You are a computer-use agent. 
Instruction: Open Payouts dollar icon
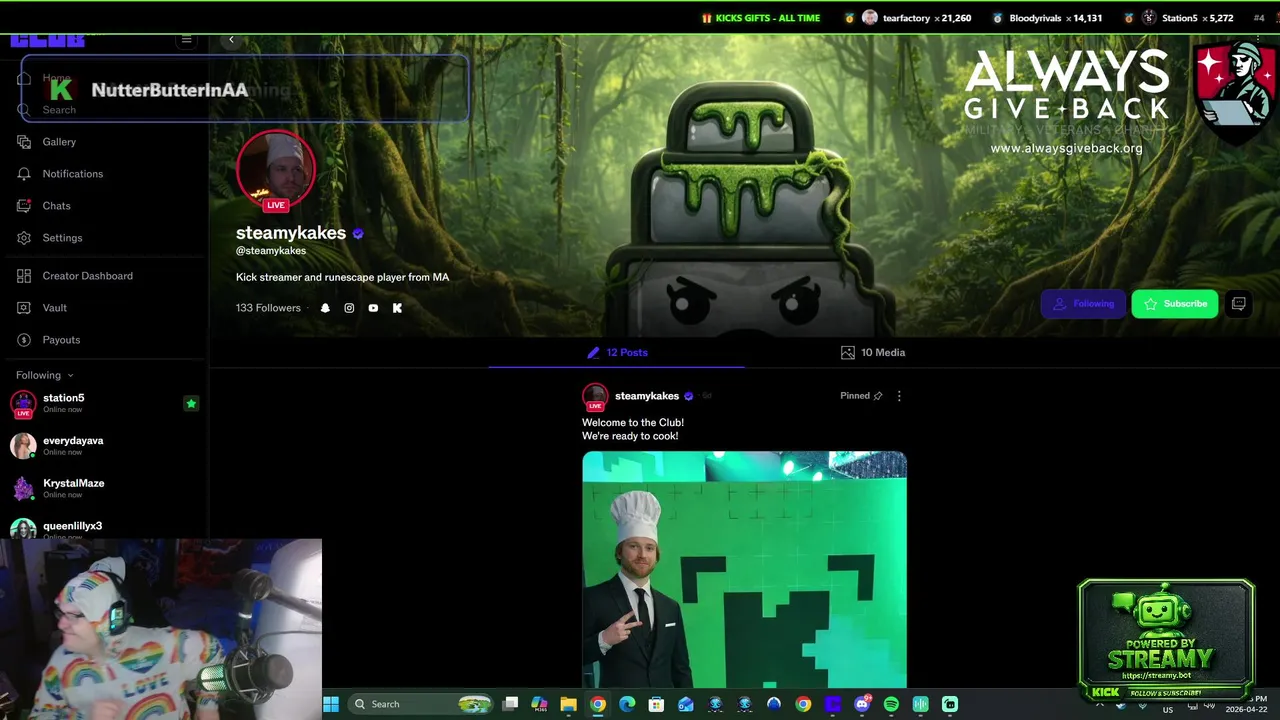pyautogui.click(x=24, y=340)
